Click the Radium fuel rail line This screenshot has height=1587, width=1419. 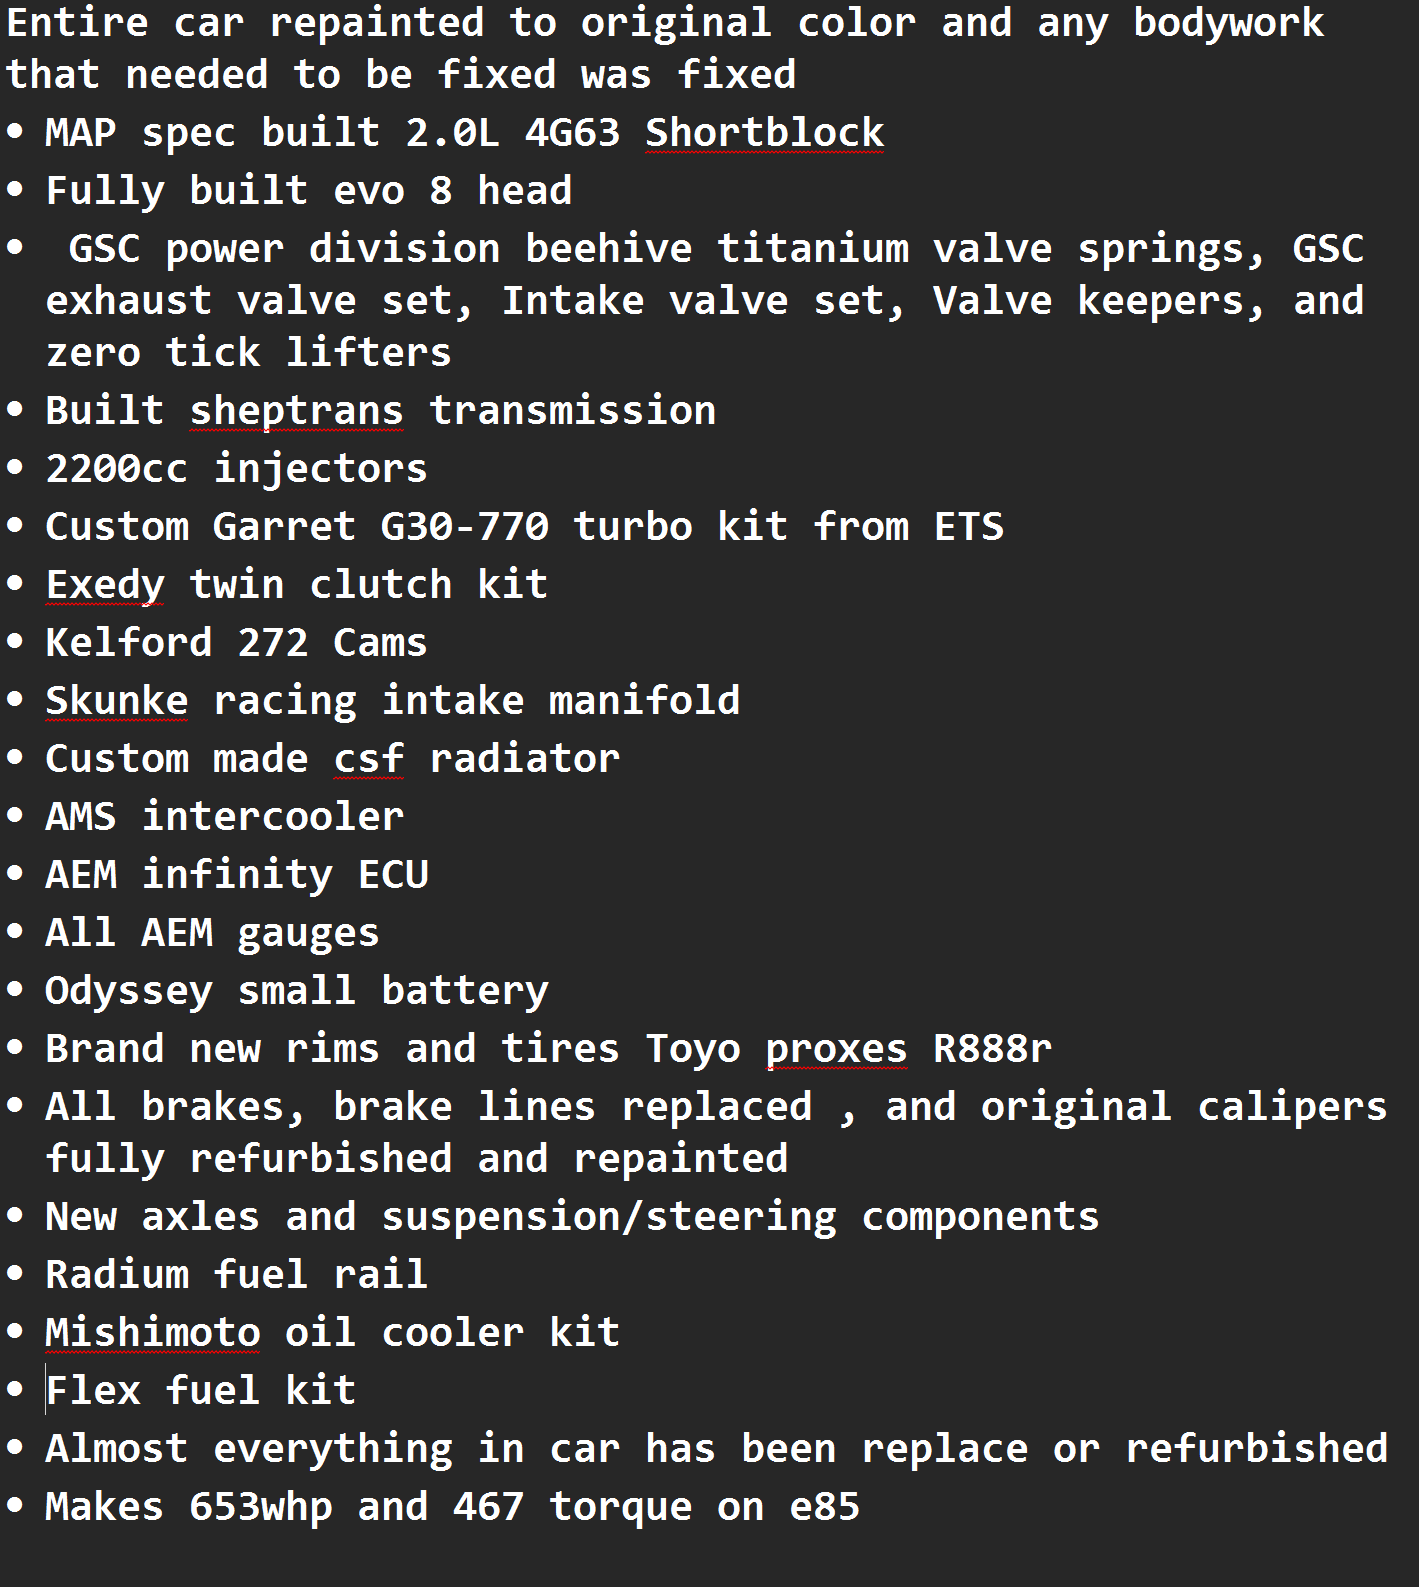236,1275
